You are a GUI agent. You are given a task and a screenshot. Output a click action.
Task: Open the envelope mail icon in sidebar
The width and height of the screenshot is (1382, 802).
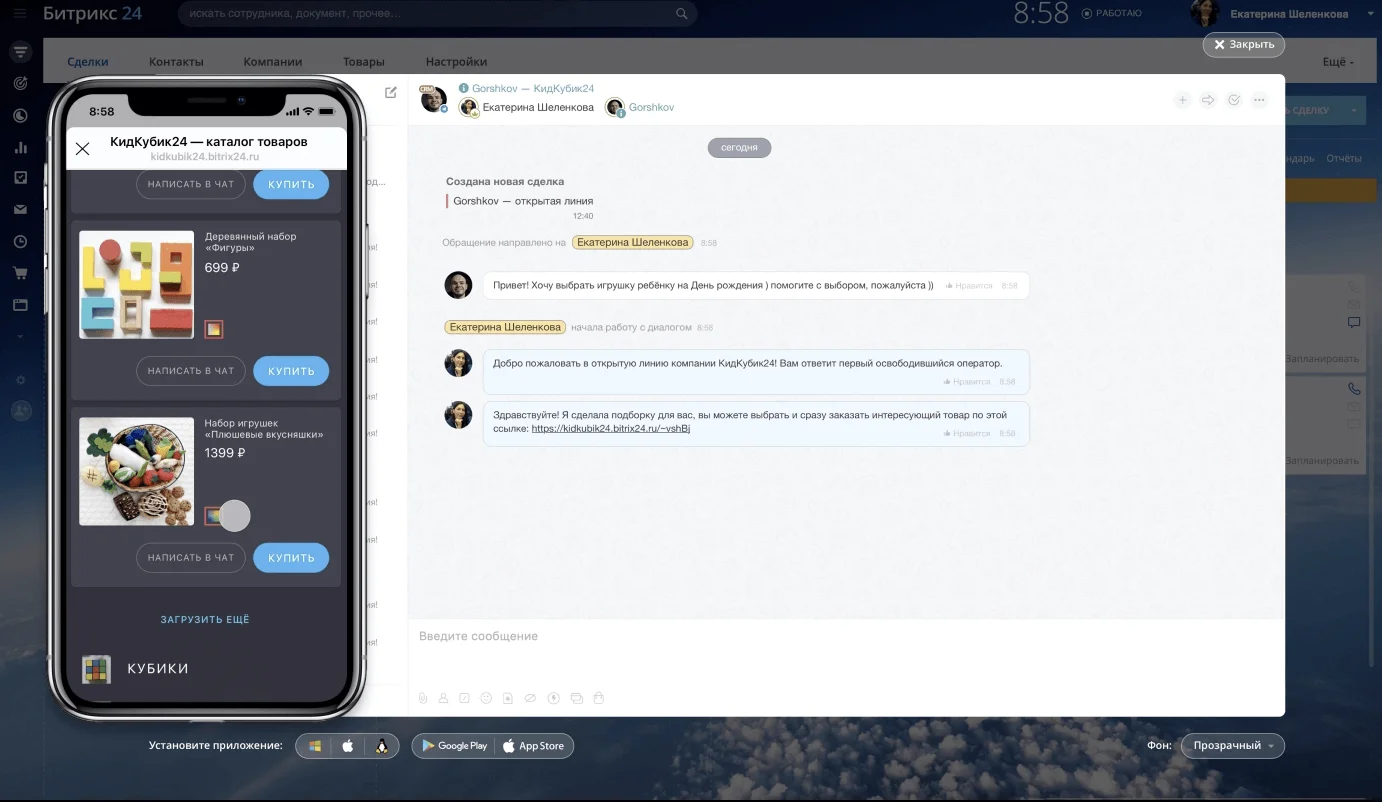[x=20, y=210]
